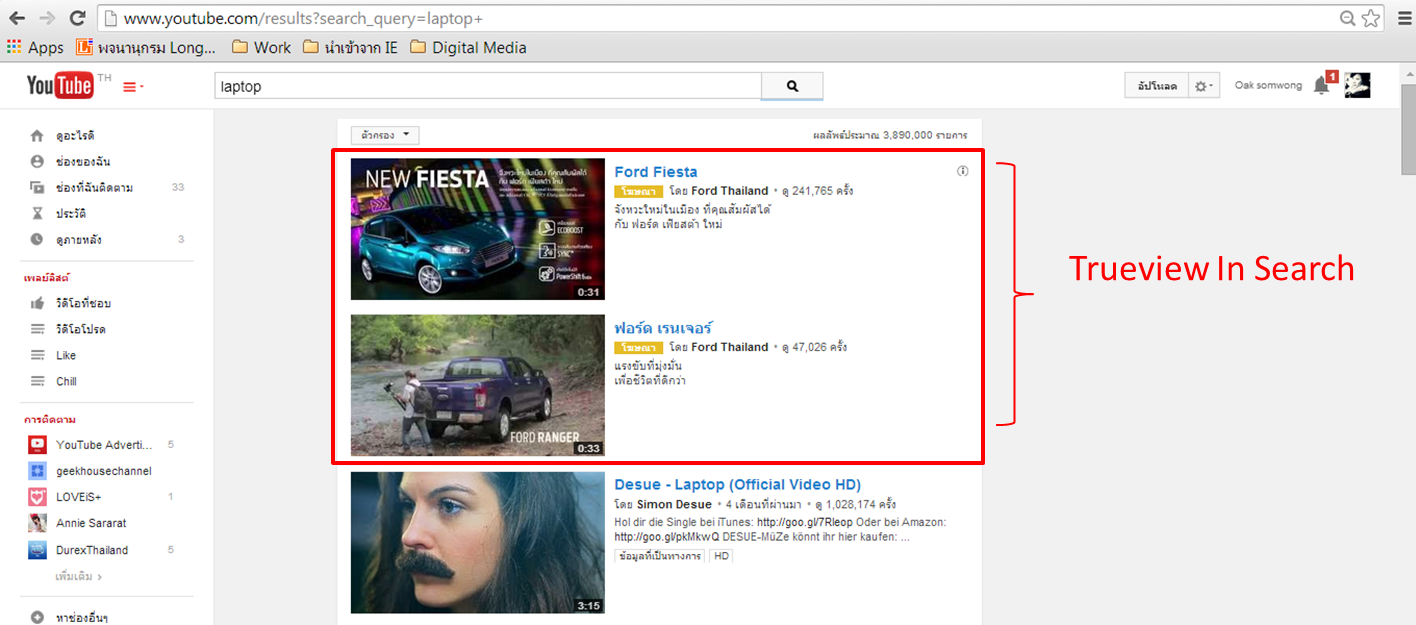Click the search magnifier button
The height and width of the screenshot is (625, 1416).
click(792, 87)
